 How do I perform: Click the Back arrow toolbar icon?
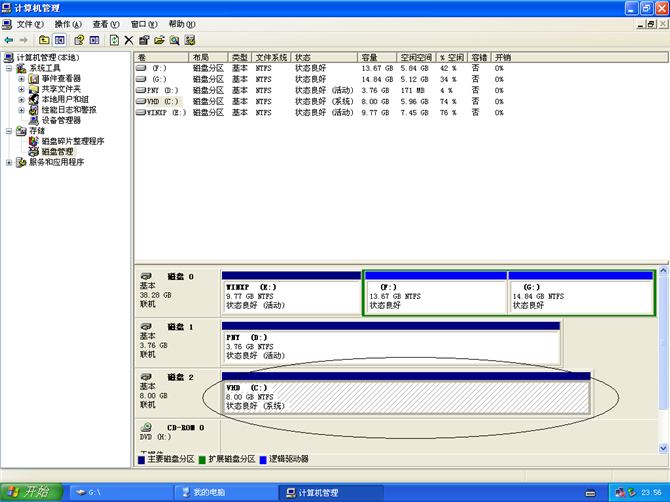(9, 40)
